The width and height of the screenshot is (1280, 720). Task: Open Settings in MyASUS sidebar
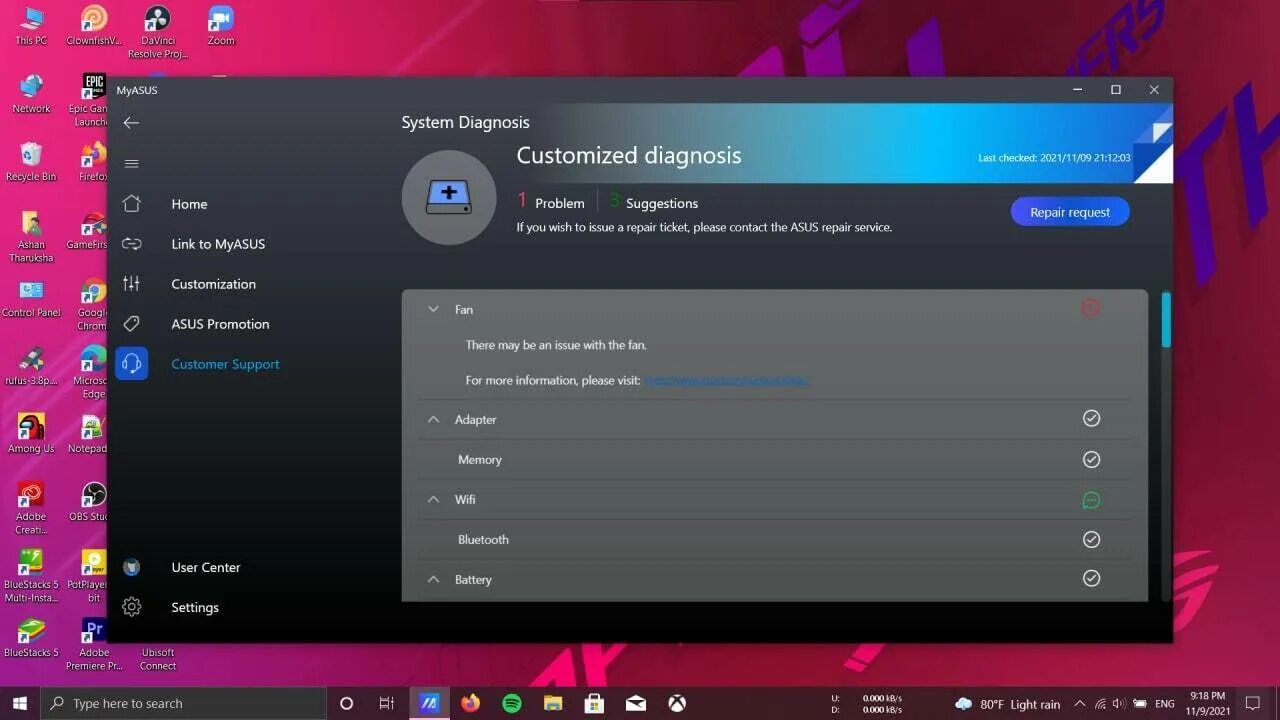pos(195,607)
